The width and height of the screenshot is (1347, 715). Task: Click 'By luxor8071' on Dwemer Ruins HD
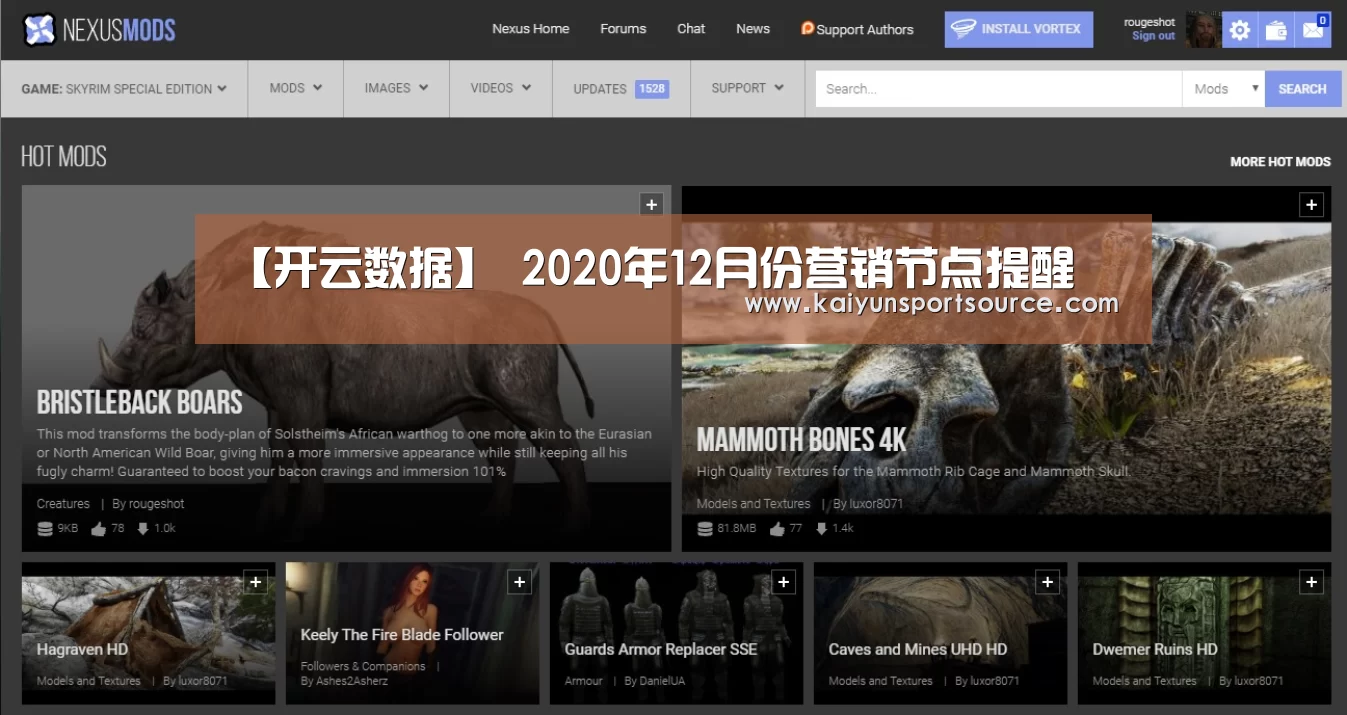click(1251, 681)
